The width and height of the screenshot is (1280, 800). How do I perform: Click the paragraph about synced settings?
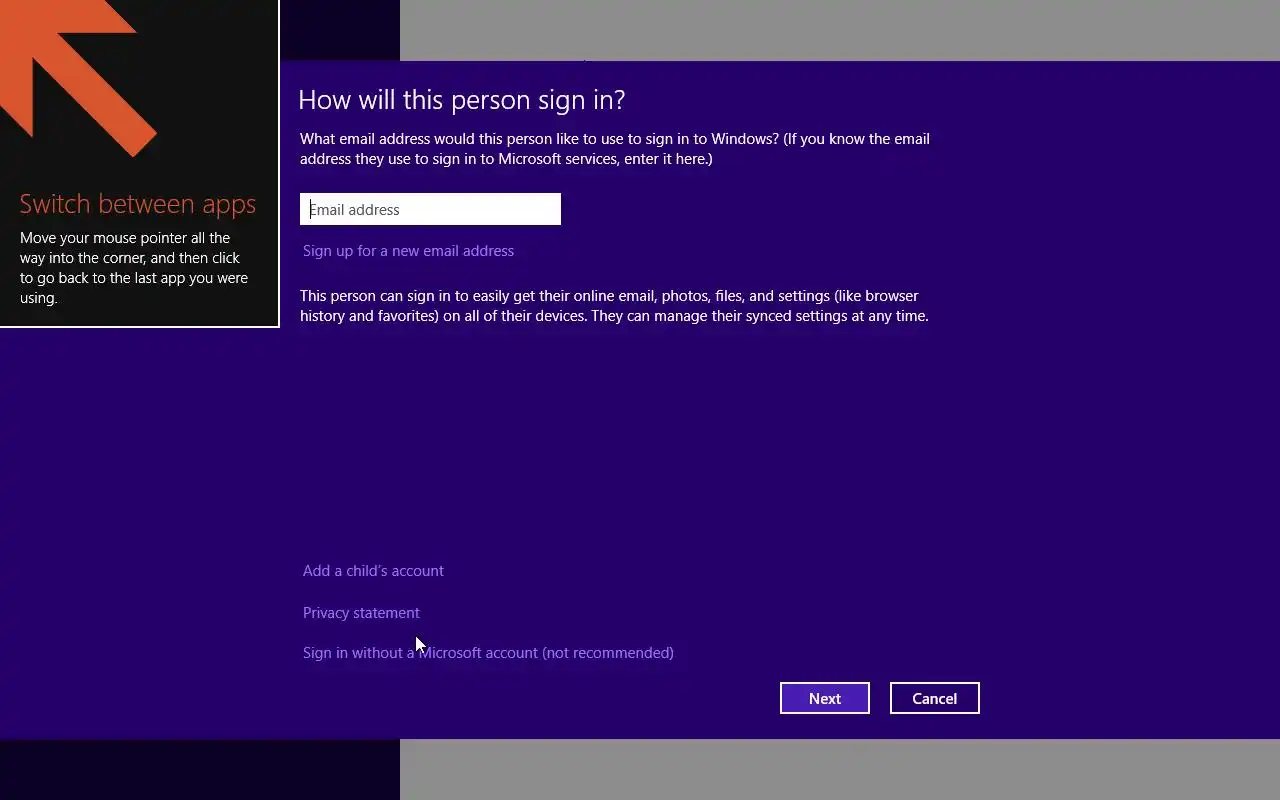click(614, 306)
